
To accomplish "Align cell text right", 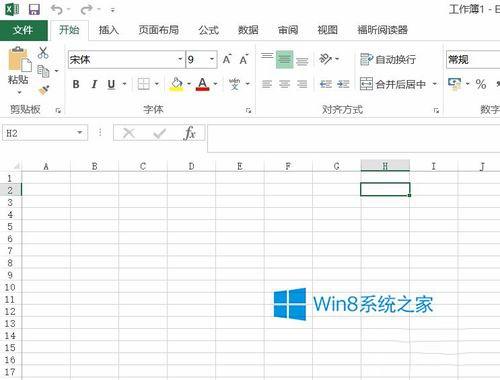I will pyautogui.click(x=302, y=84).
